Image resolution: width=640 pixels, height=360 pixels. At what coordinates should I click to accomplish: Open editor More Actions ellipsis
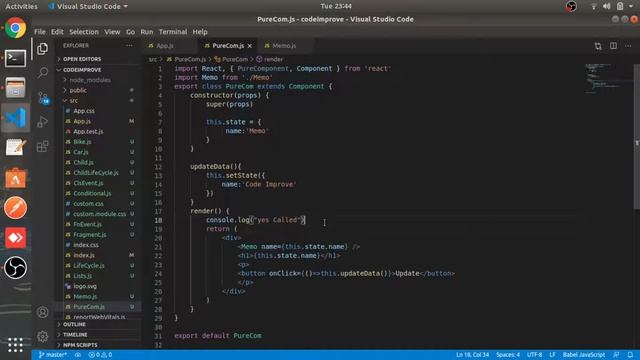(x=628, y=46)
